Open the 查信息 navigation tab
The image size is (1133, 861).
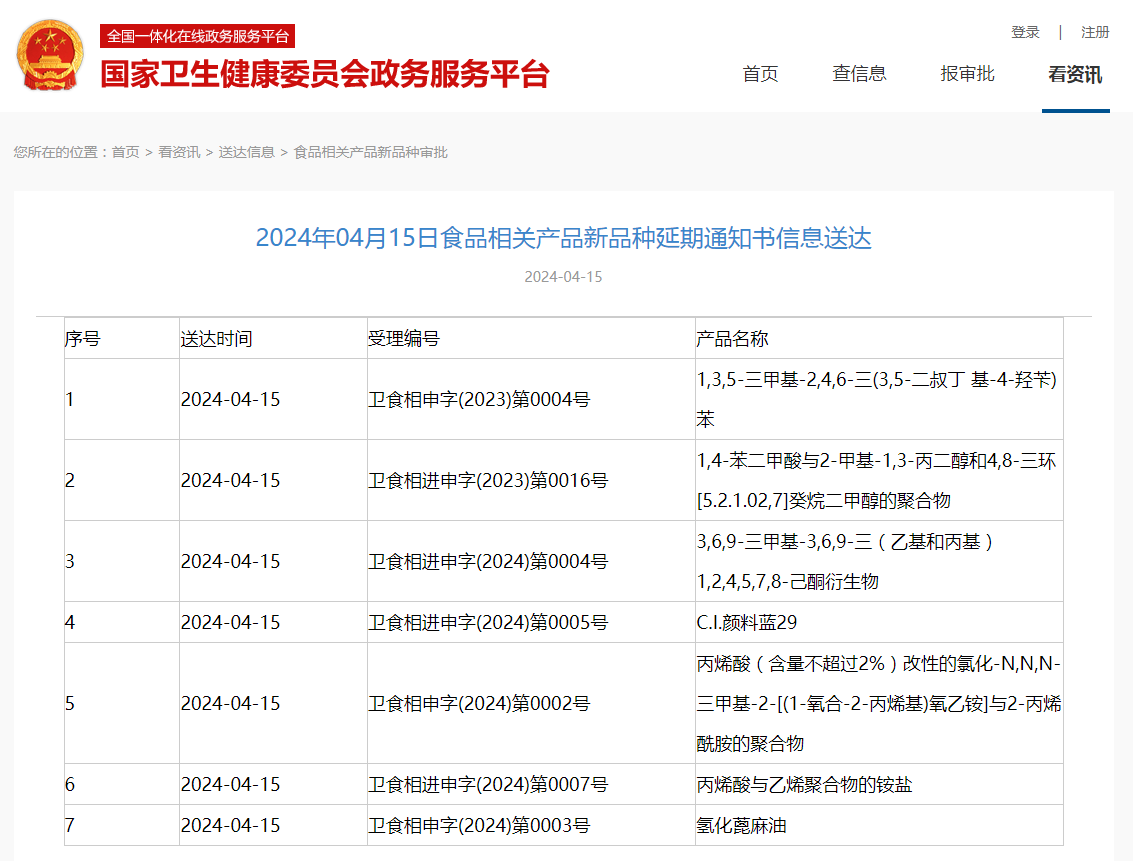[859, 74]
